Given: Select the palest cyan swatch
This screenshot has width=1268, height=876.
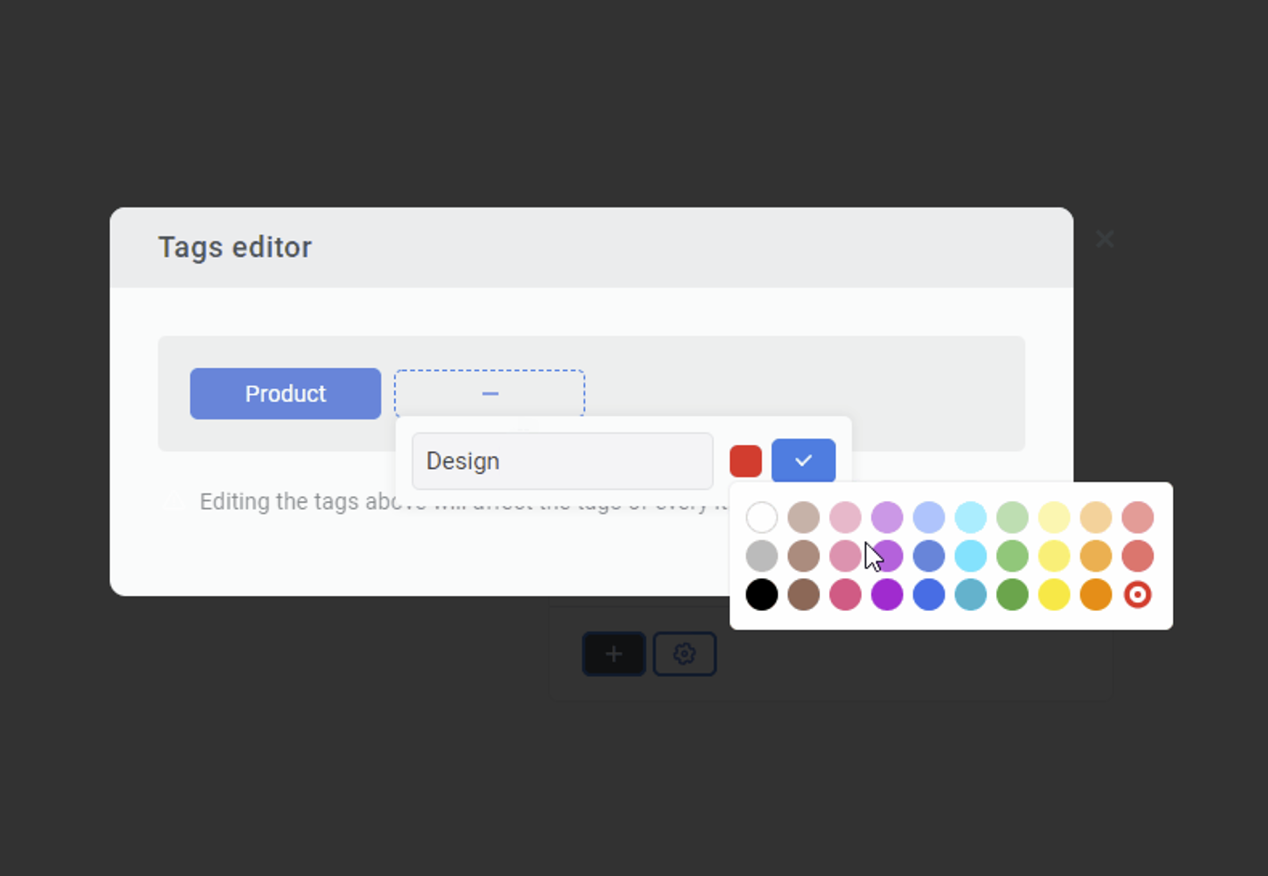Looking at the screenshot, I should coord(971,517).
